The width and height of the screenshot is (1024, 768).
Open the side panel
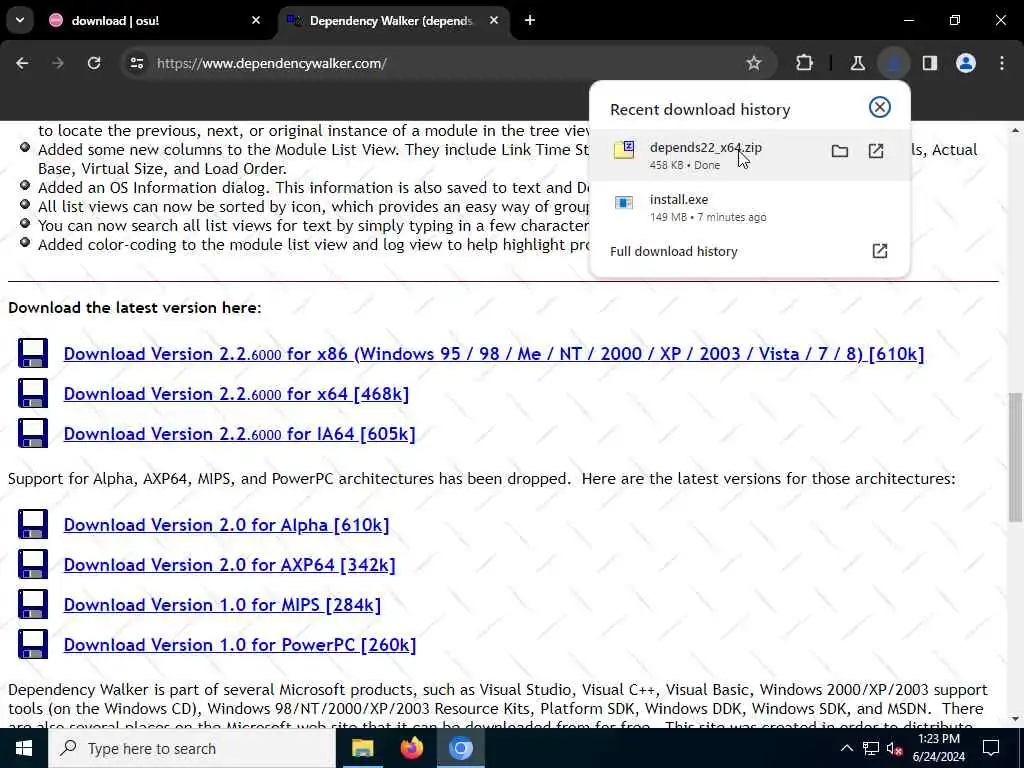pyautogui.click(x=930, y=63)
